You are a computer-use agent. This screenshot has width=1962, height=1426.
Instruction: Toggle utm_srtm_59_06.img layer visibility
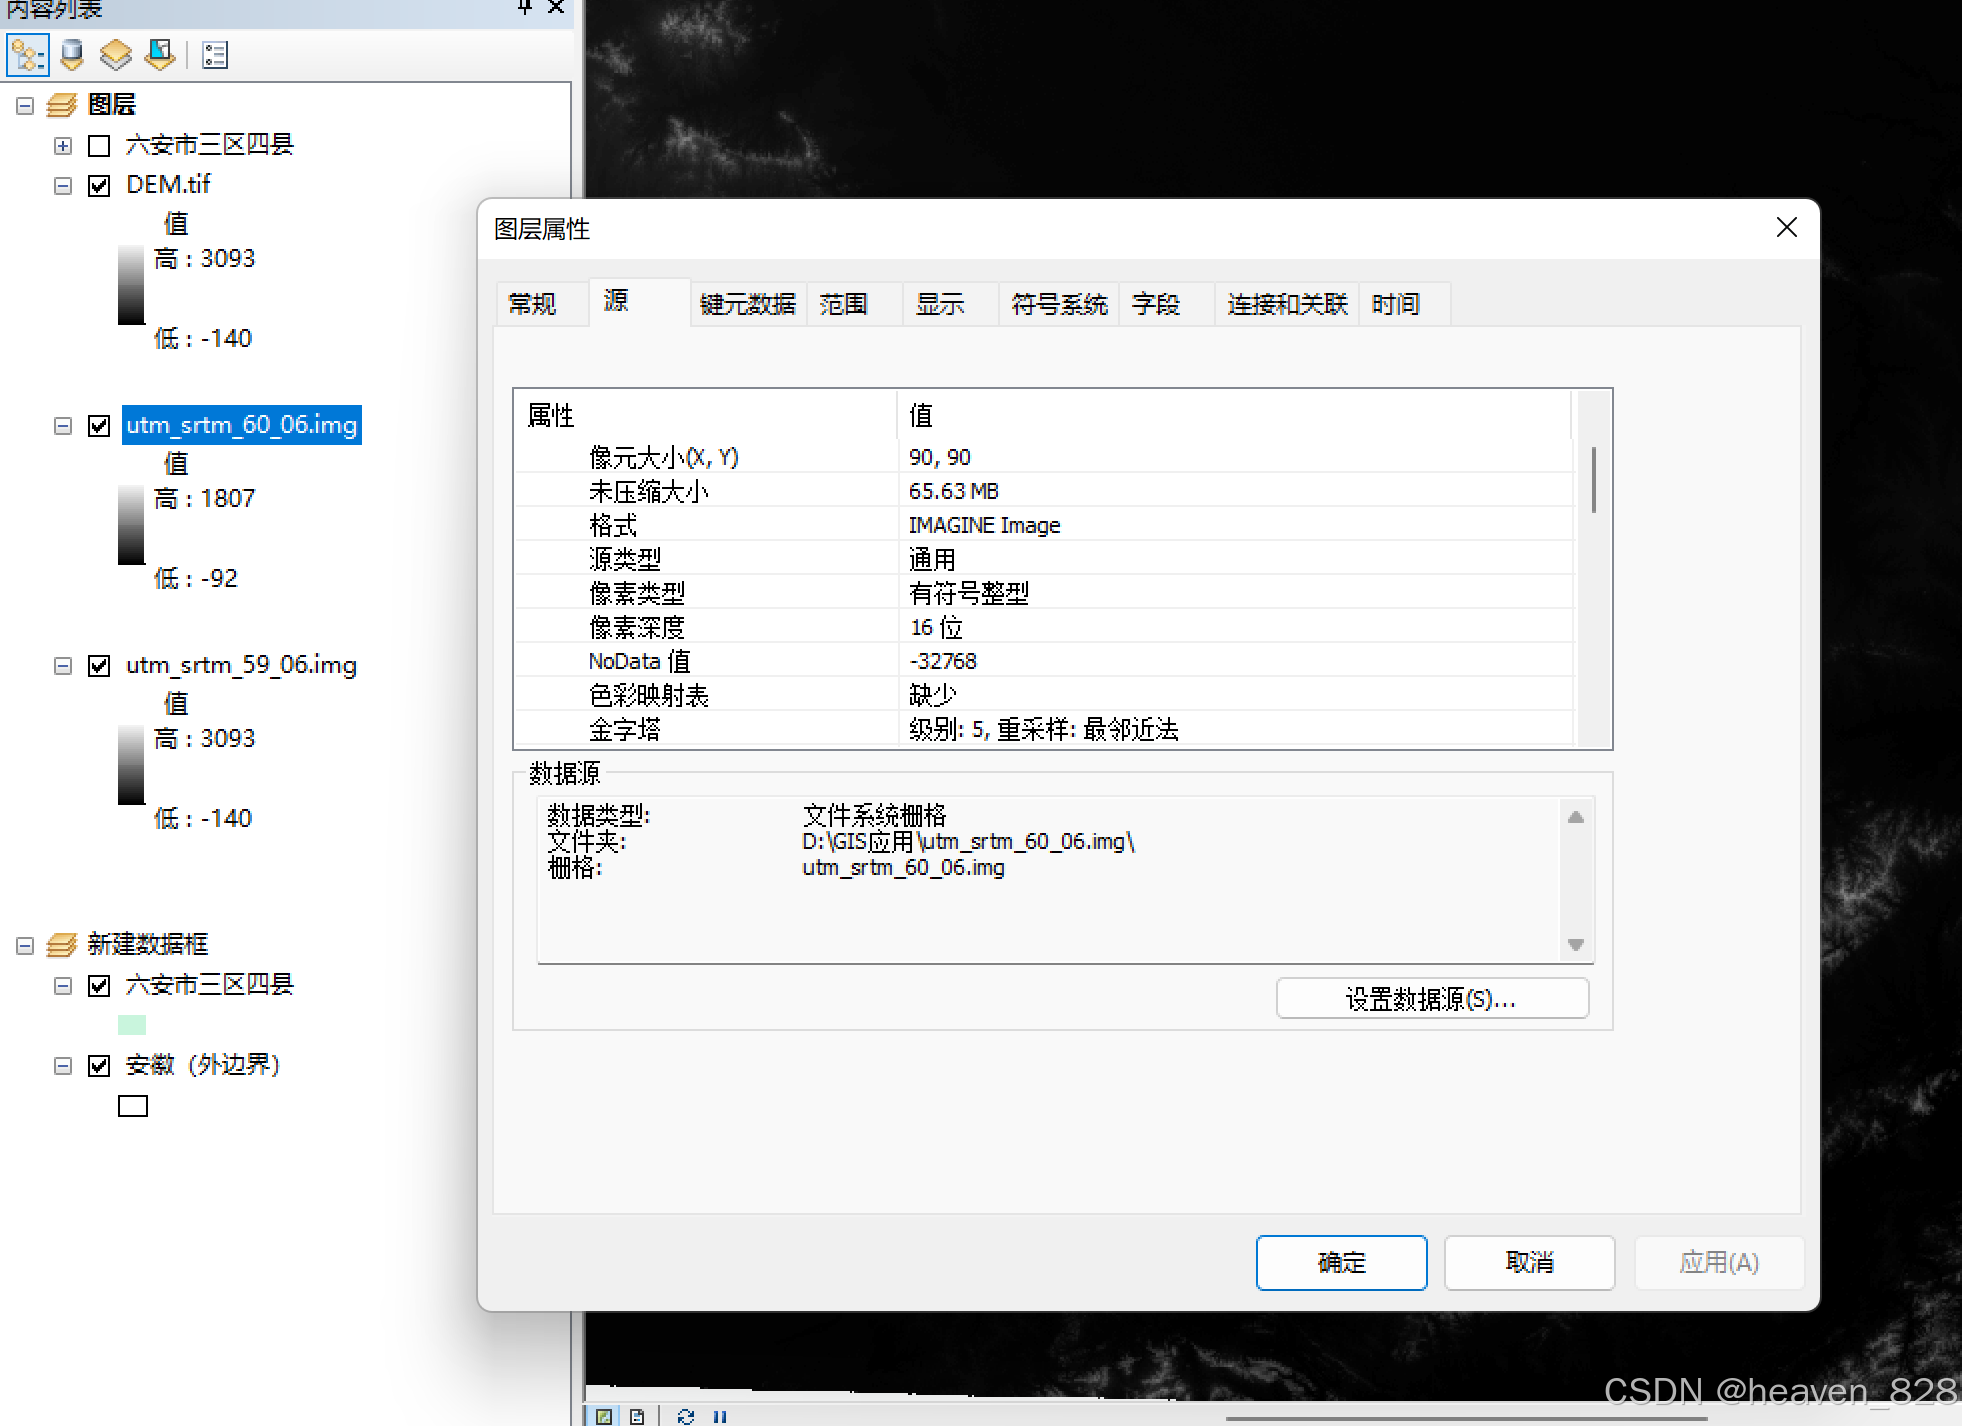coord(99,666)
